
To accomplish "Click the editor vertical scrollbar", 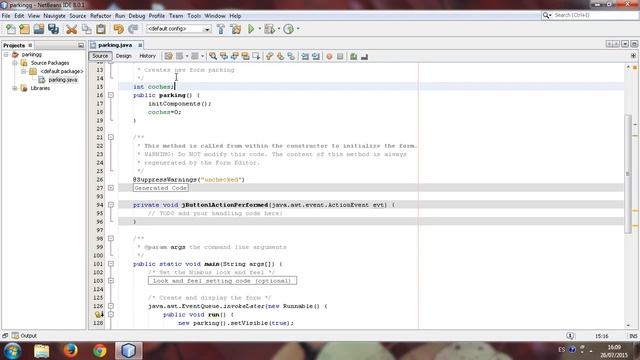I will (628, 175).
